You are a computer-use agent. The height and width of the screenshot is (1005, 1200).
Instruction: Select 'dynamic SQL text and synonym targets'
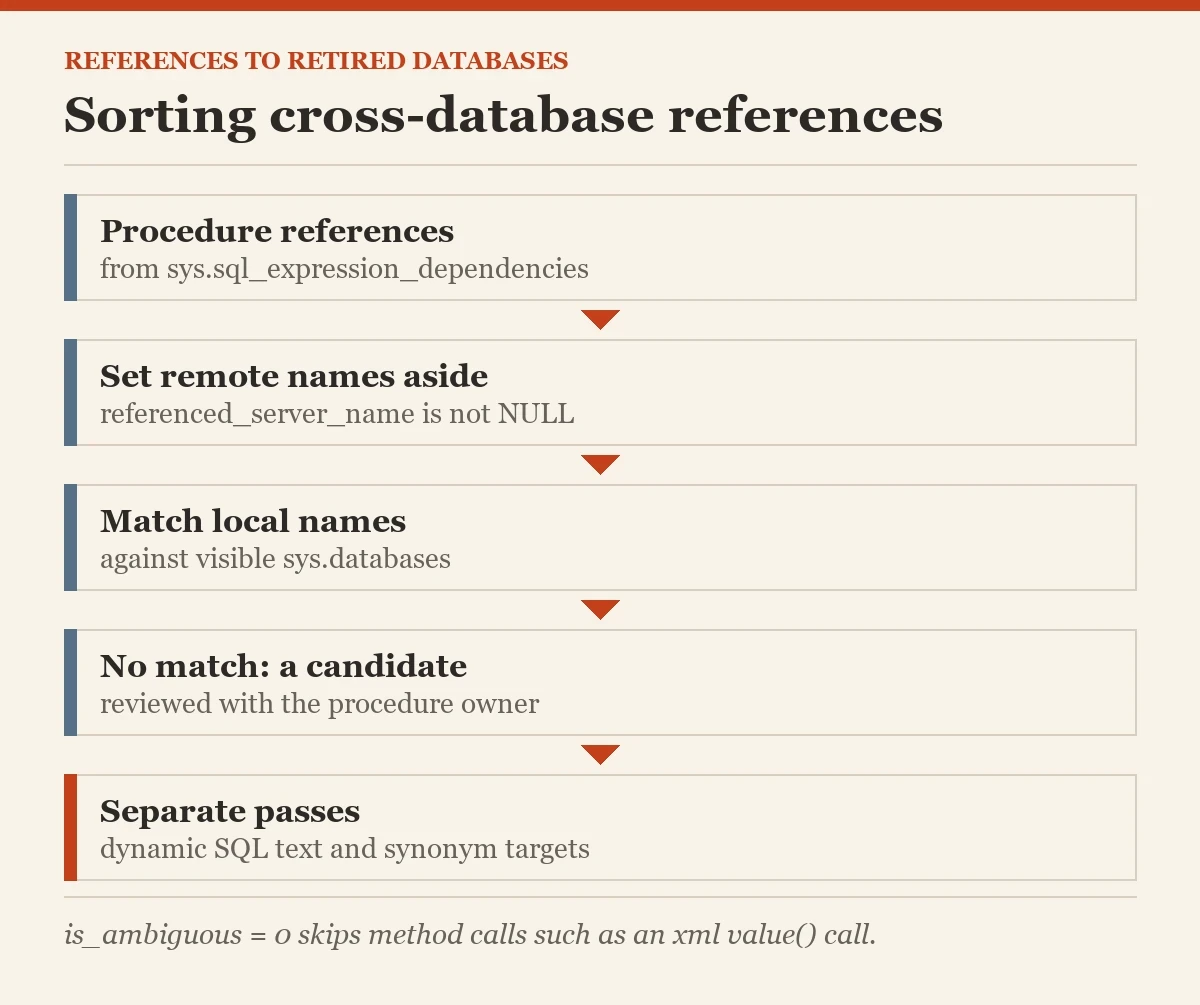coord(345,849)
